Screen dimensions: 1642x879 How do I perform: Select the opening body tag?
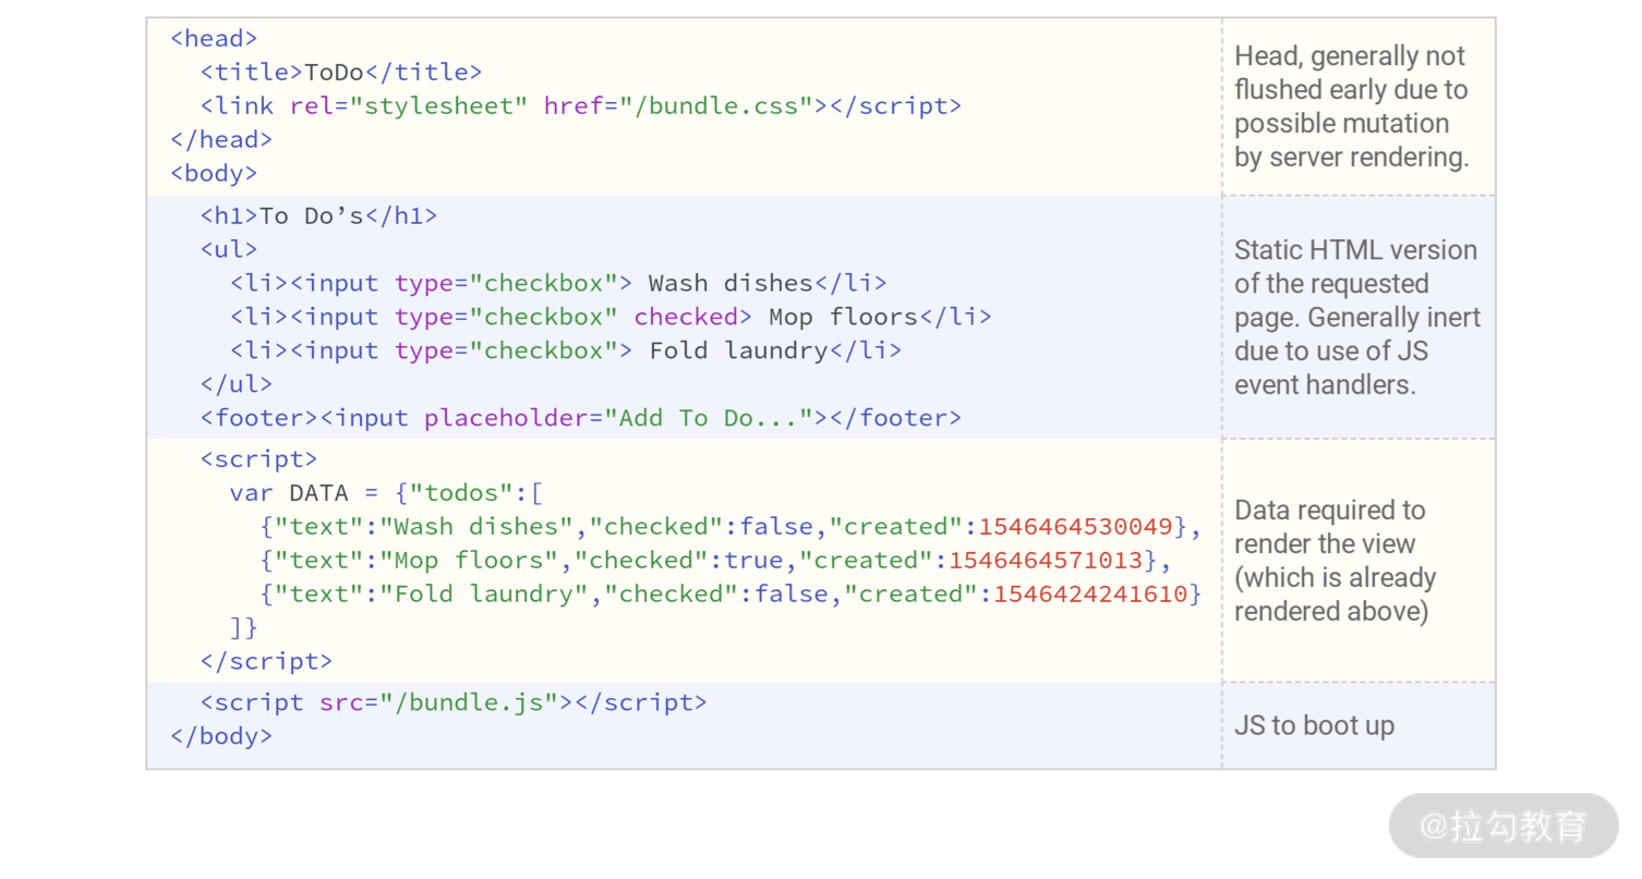(x=214, y=173)
